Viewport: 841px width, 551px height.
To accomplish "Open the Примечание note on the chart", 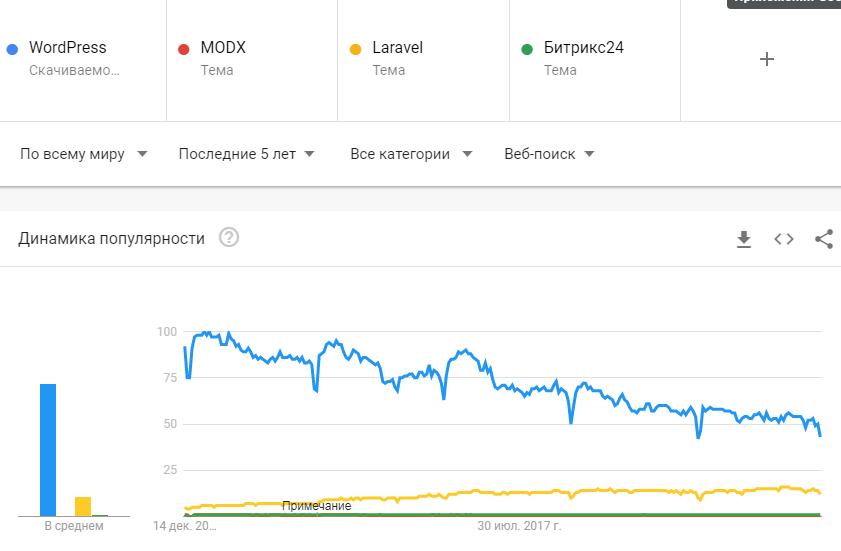I will point(316,505).
